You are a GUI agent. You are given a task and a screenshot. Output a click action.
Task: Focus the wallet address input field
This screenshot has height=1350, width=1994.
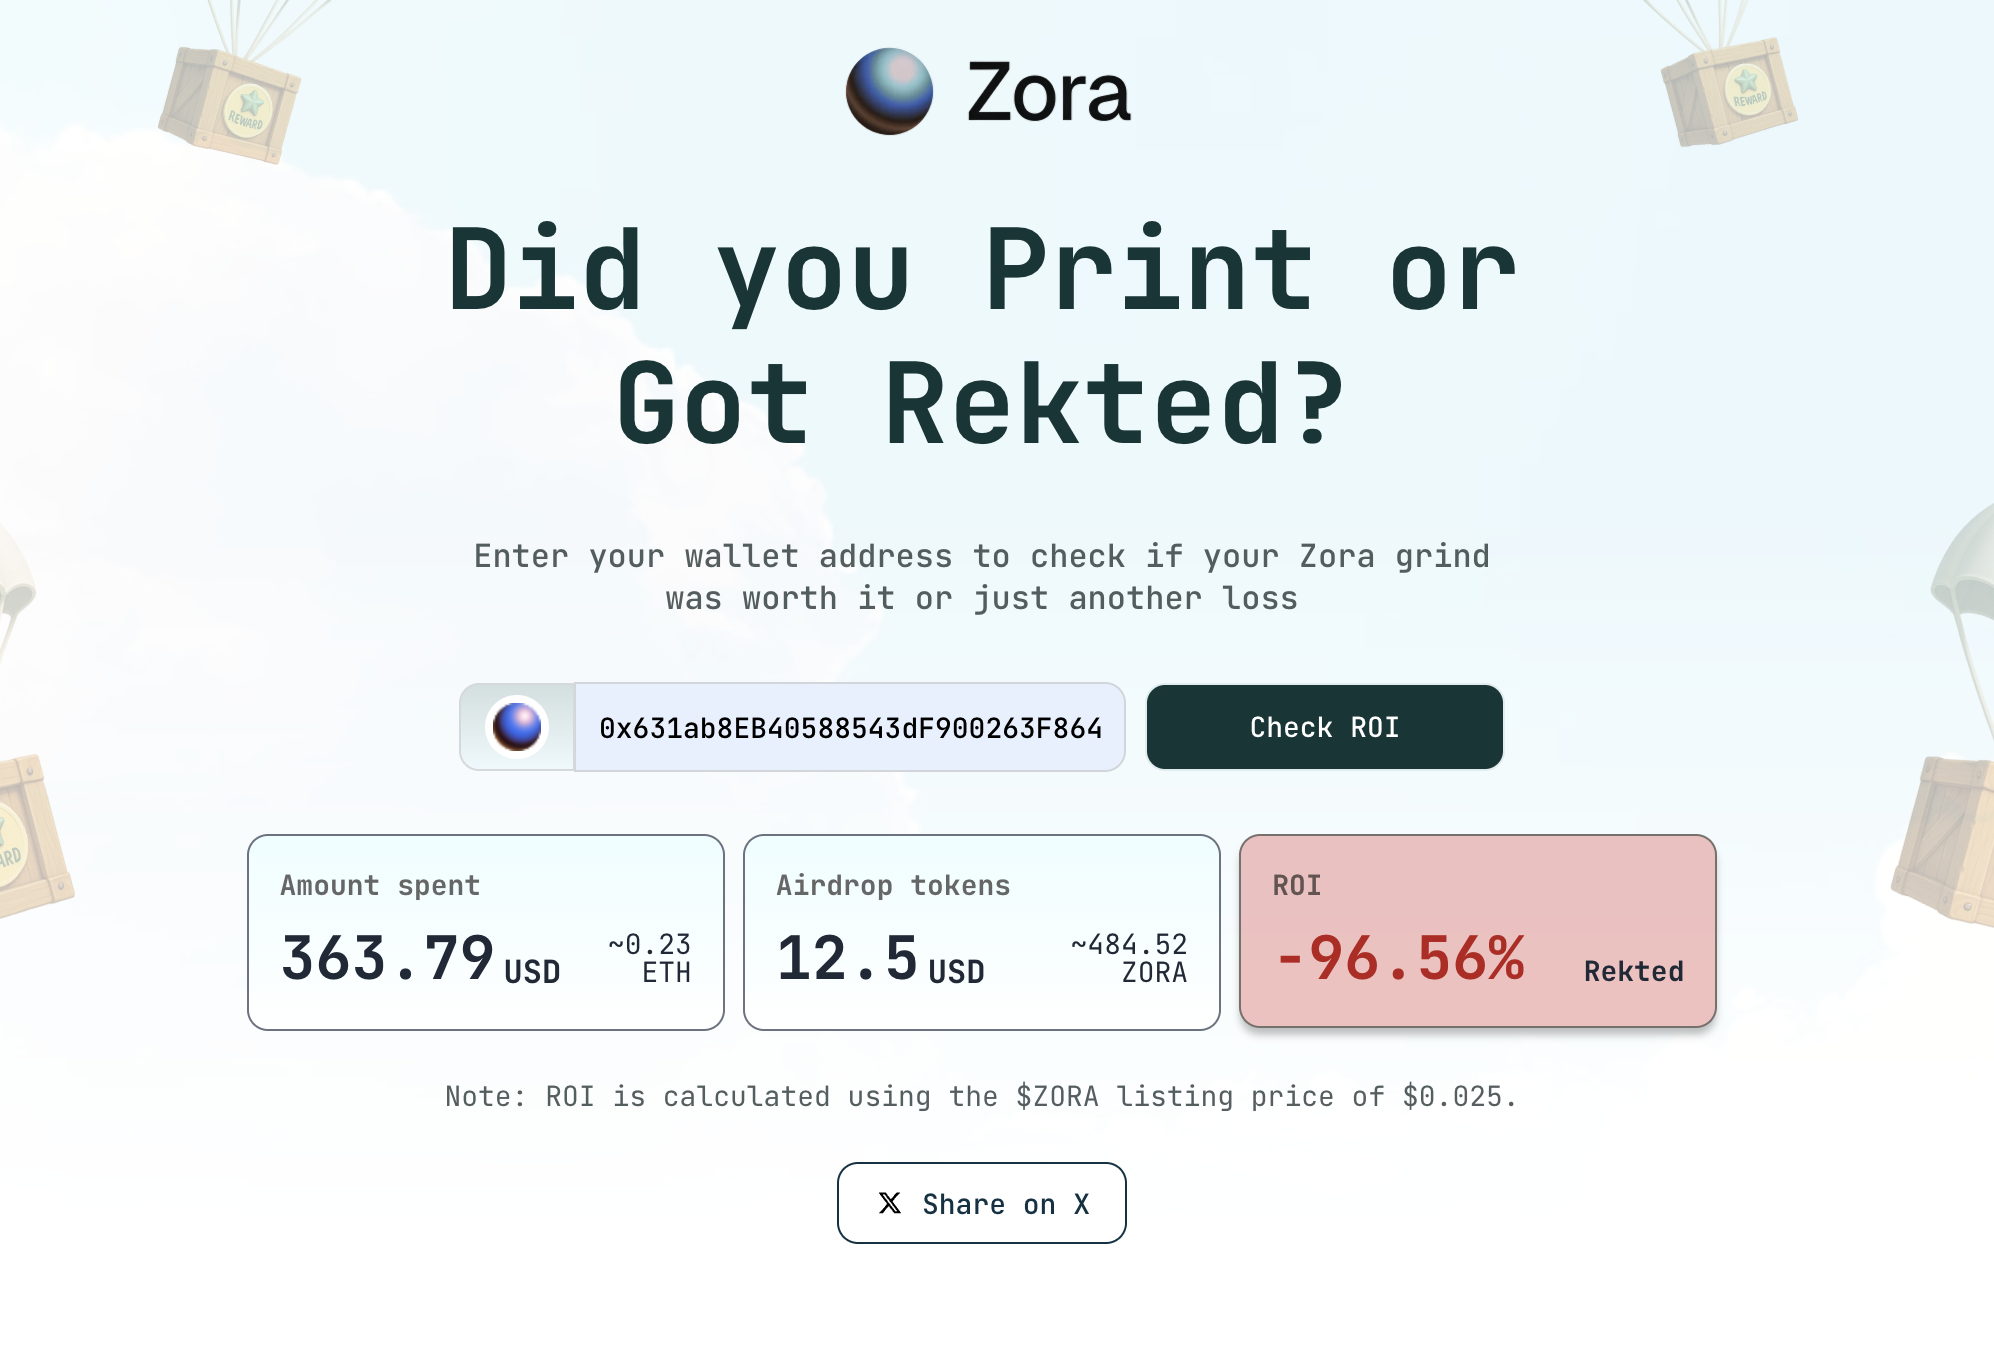(850, 727)
